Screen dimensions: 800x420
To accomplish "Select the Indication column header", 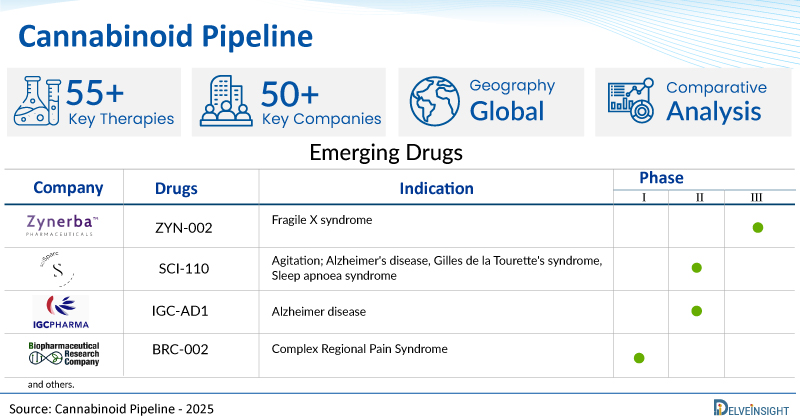I will (x=436, y=188).
